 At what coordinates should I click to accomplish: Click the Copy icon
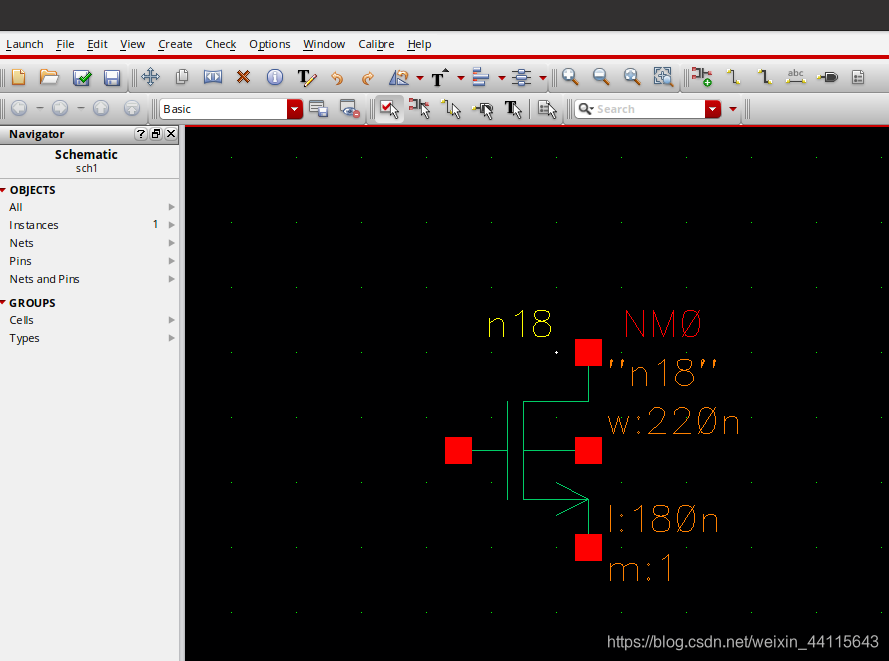(182, 77)
